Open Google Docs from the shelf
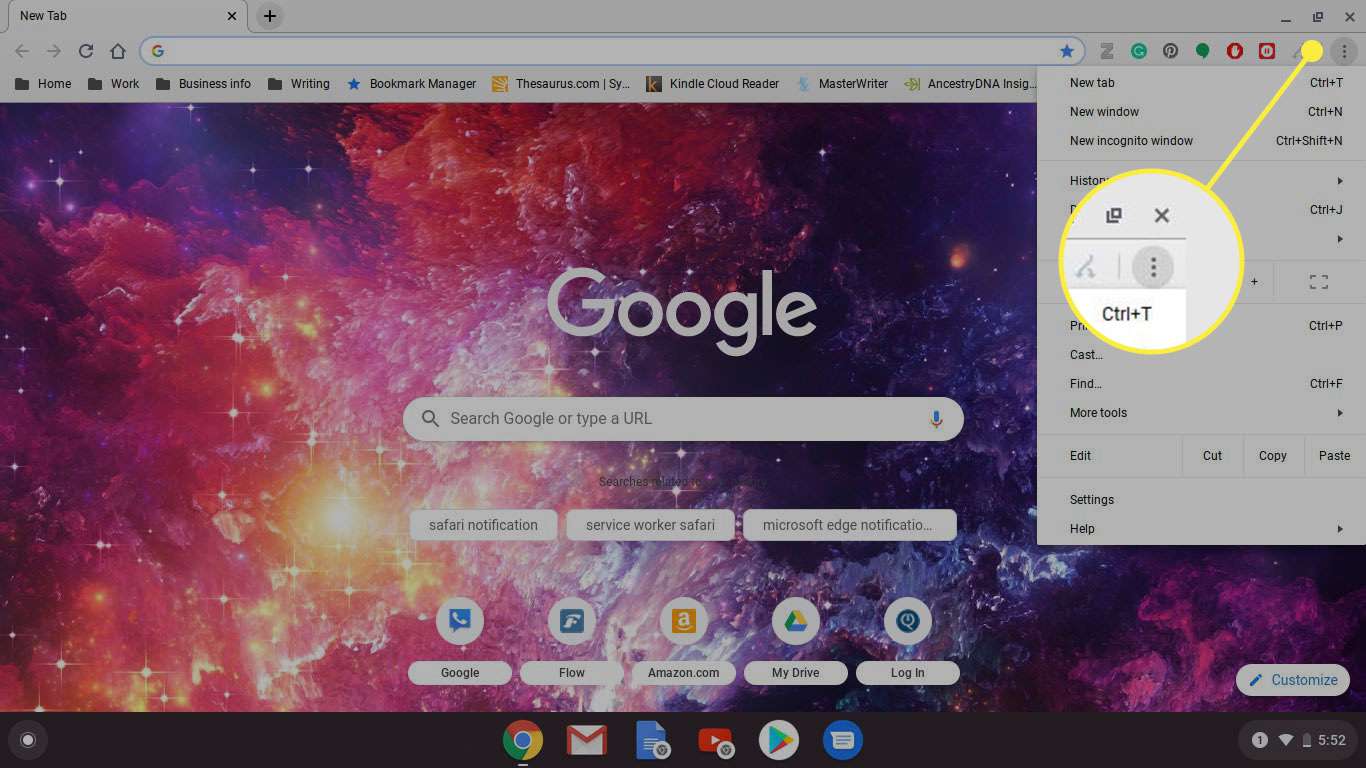 coord(651,741)
